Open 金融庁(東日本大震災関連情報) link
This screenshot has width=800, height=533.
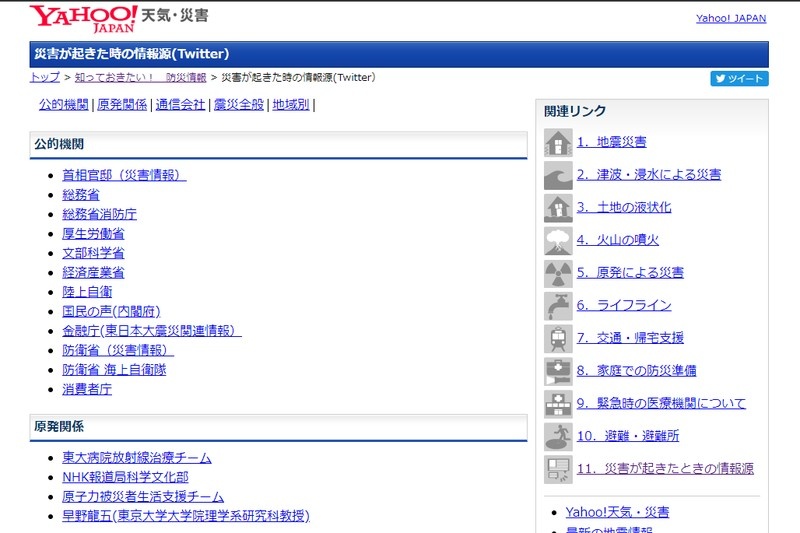coord(152,331)
